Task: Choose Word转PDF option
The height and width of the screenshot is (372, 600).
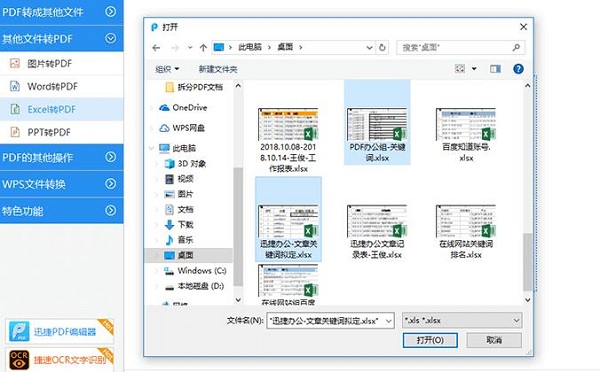Action: coord(62,86)
